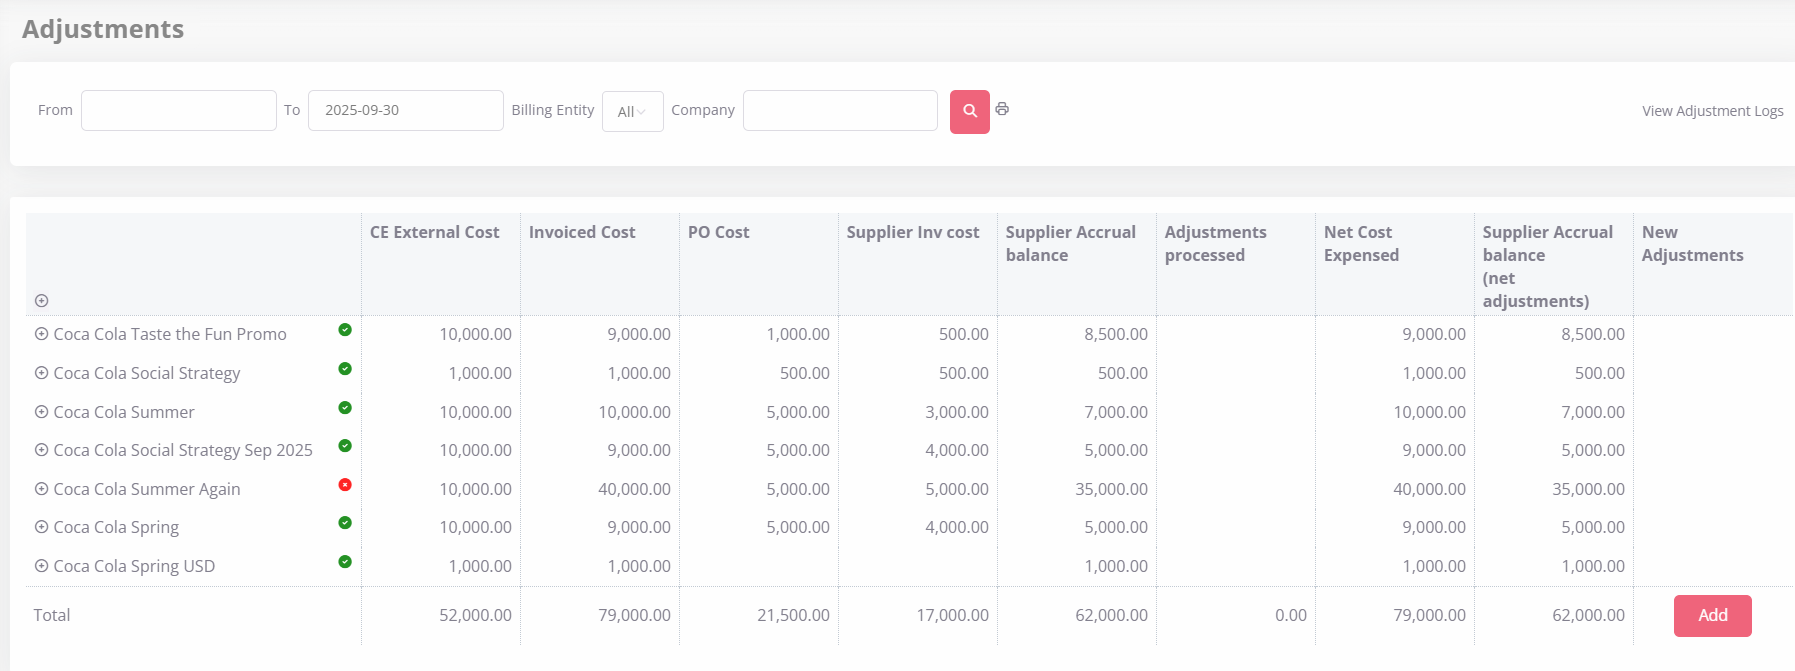Click total PO Cost 21,500.00
1795x671 pixels.
point(793,615)
